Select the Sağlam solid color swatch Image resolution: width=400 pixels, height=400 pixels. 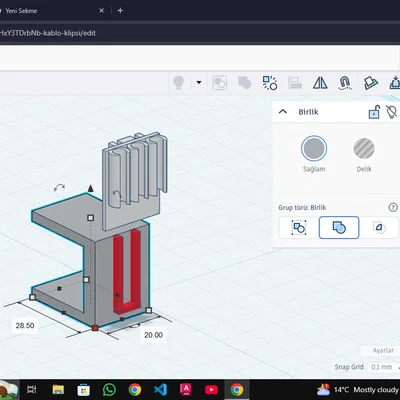coord(314,148)
